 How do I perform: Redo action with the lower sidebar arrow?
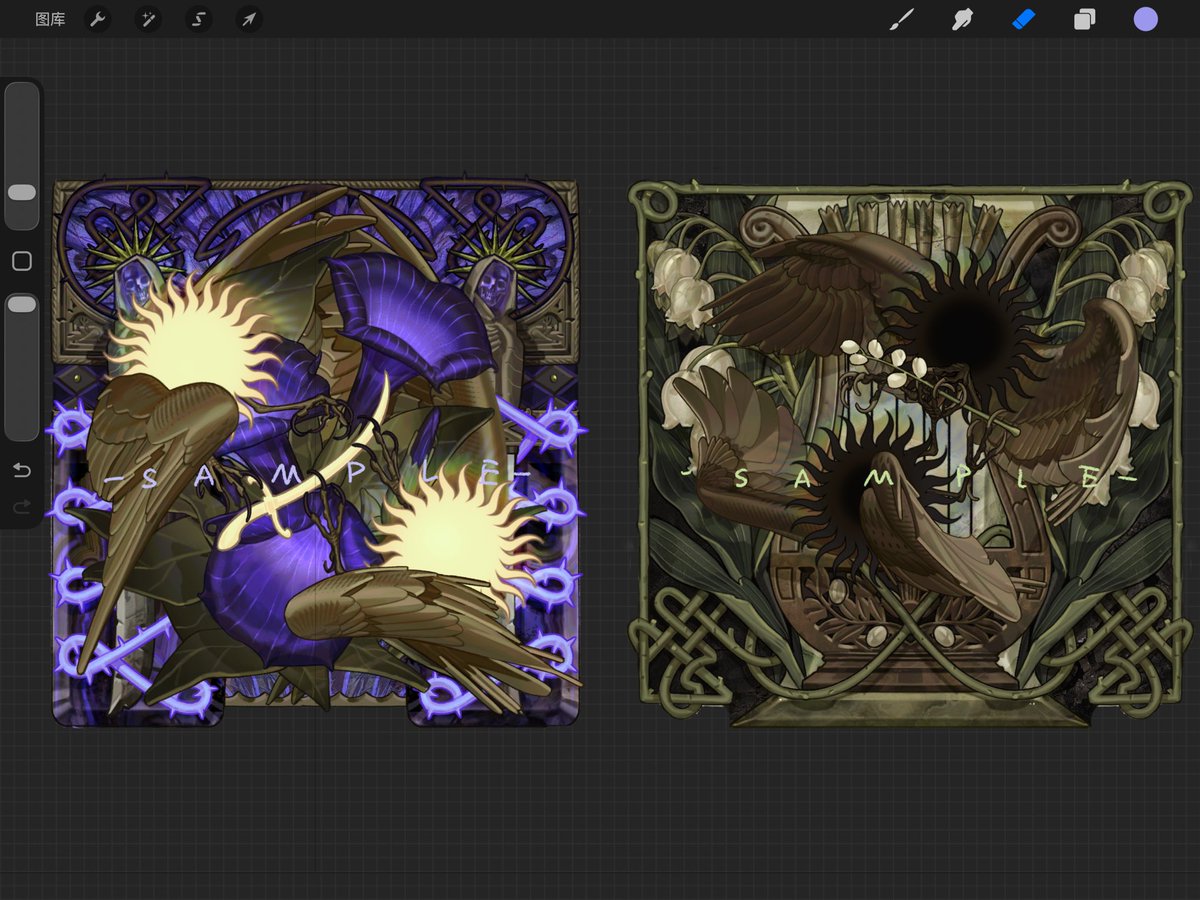coord(22,508)
